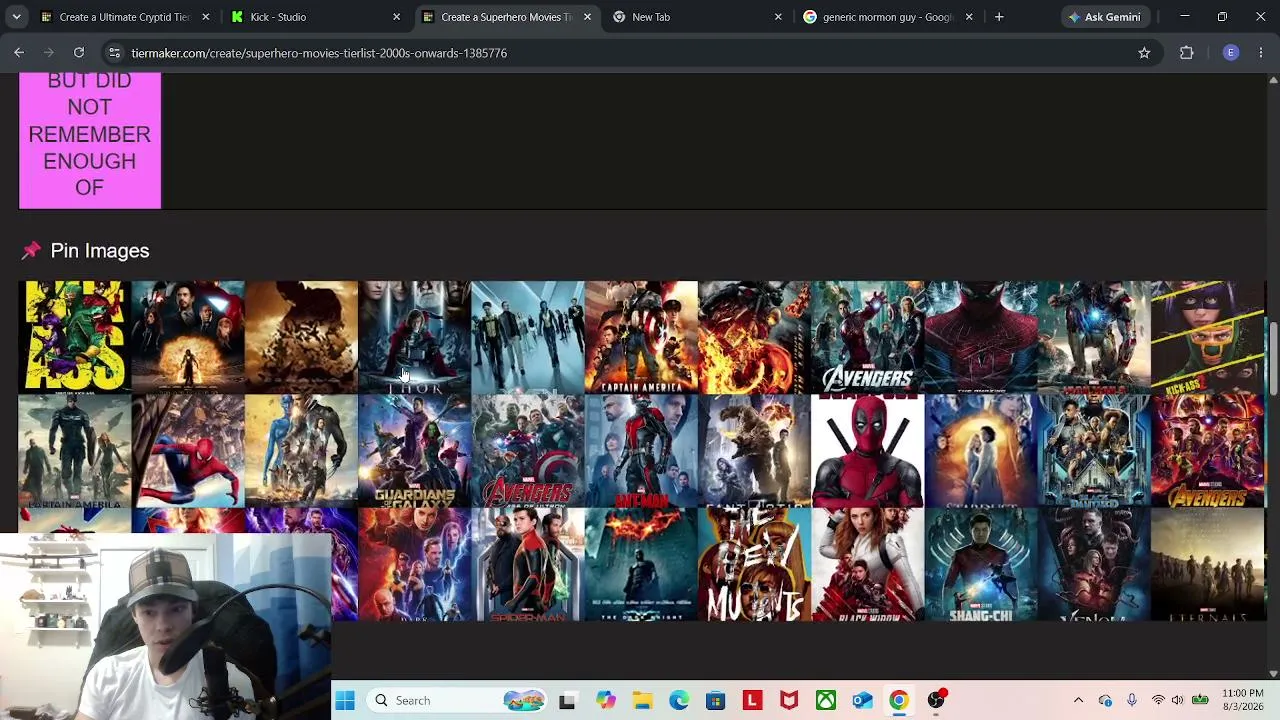Select The New Mutants poster
Viewport: 1280px width, 720px height.
pyautogui.click(x=754, y=564)
